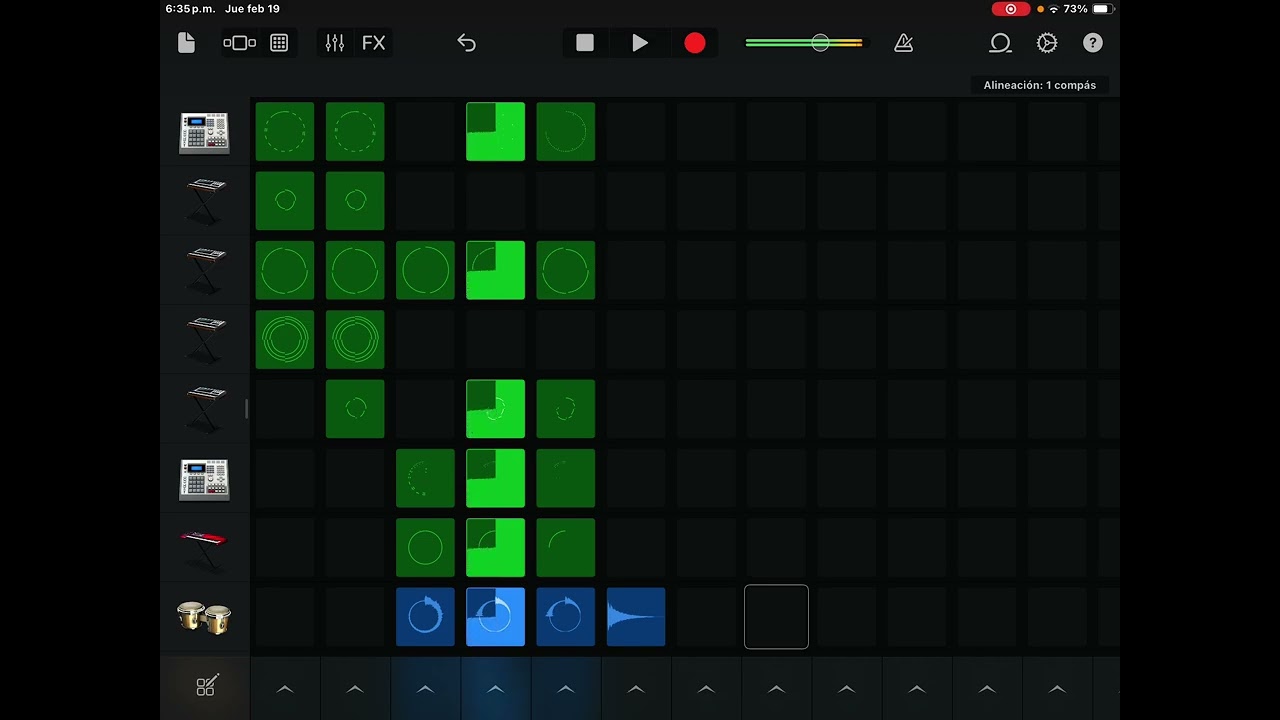Start recording with red Record button
Screen dimensions: 1280x720
(695, 43)
